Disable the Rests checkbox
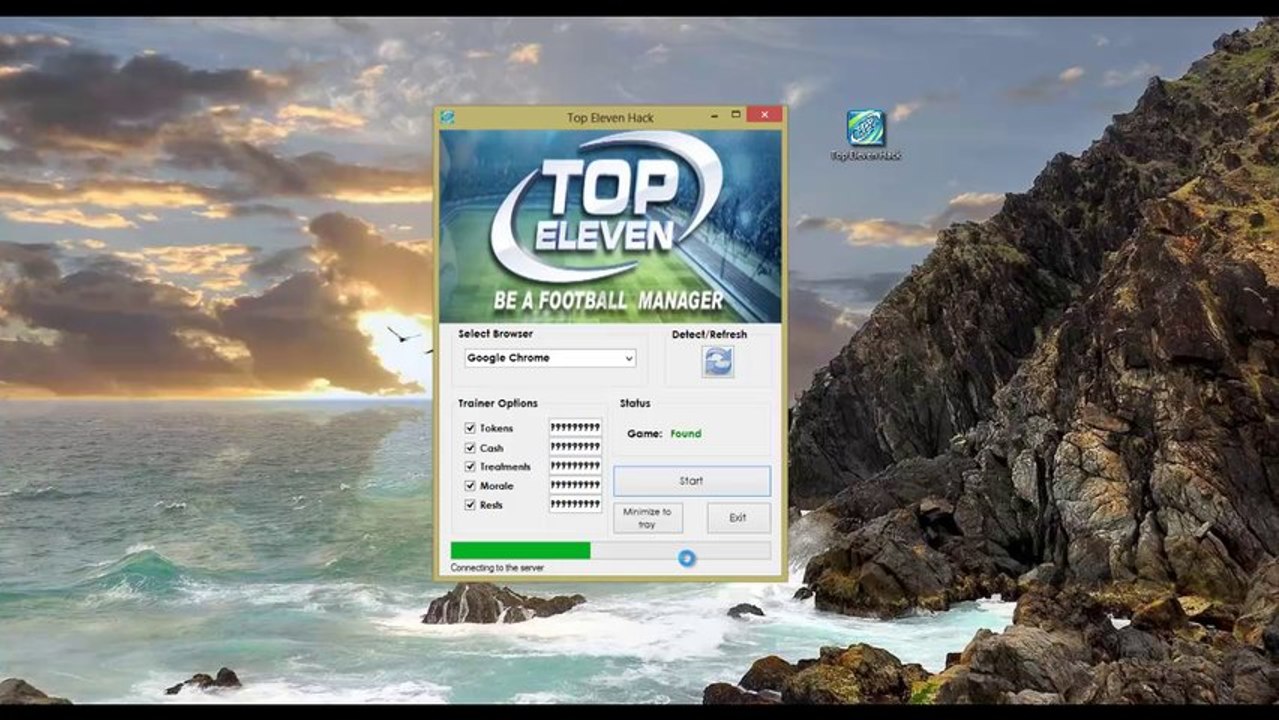This screenshot has width=1279, height=720. point(470,505)
